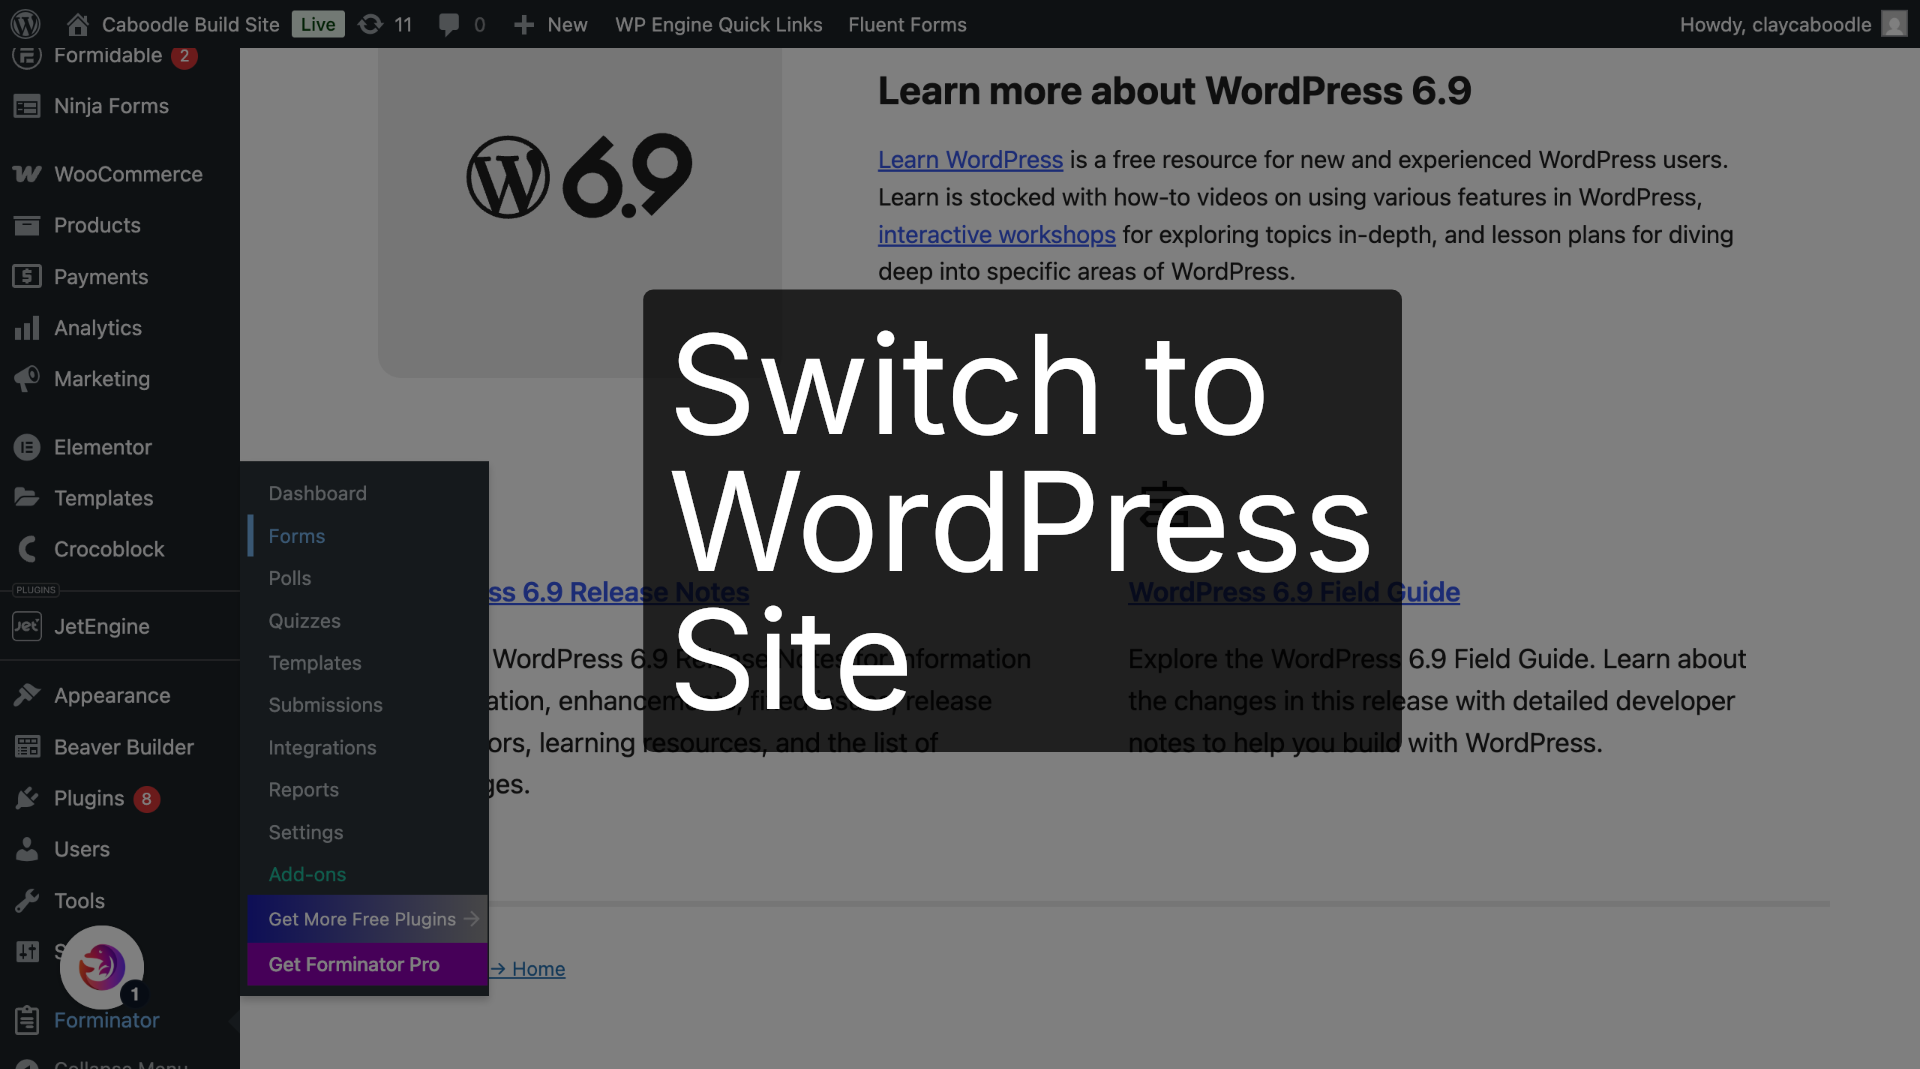Open the comments bubble icon
Viewport: 1920px width, 1069px height.
[x=449, y=24]
